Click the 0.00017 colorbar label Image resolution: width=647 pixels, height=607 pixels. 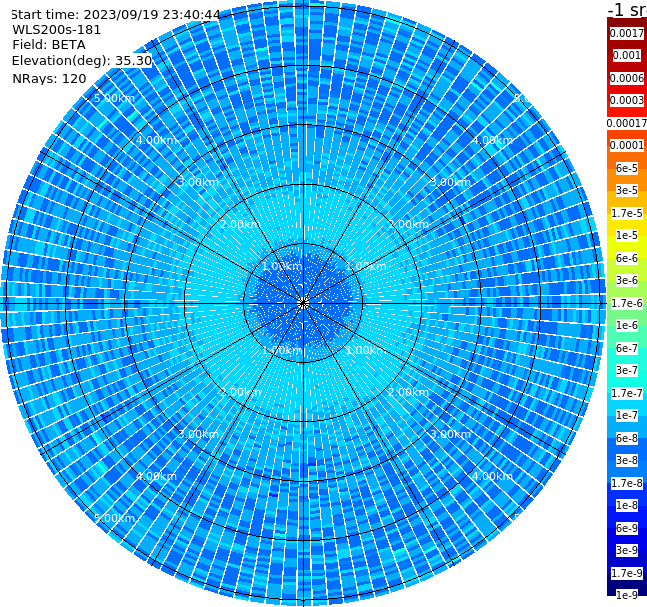[627, 123]
